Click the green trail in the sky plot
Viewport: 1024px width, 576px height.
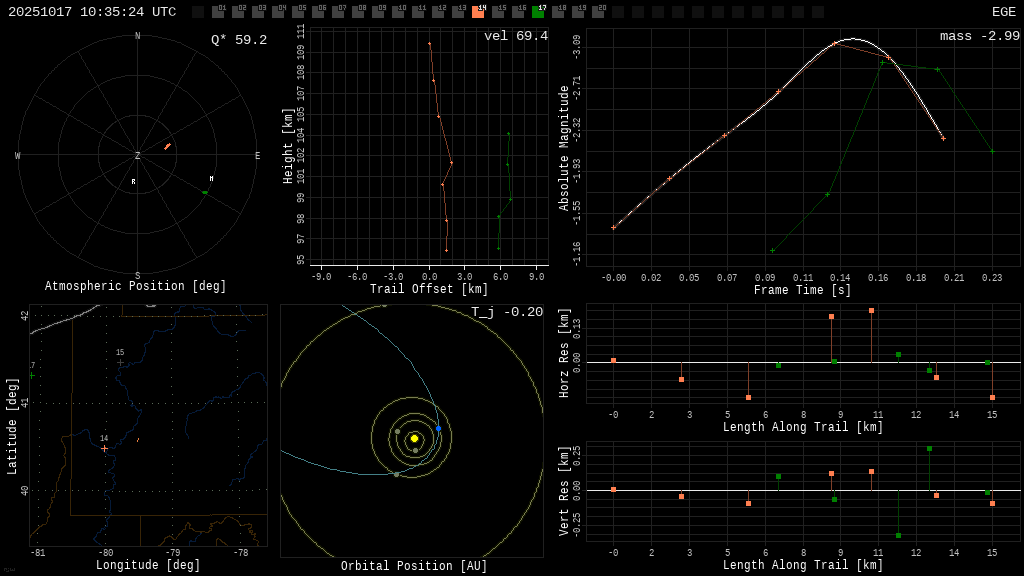tap(205, 192)
